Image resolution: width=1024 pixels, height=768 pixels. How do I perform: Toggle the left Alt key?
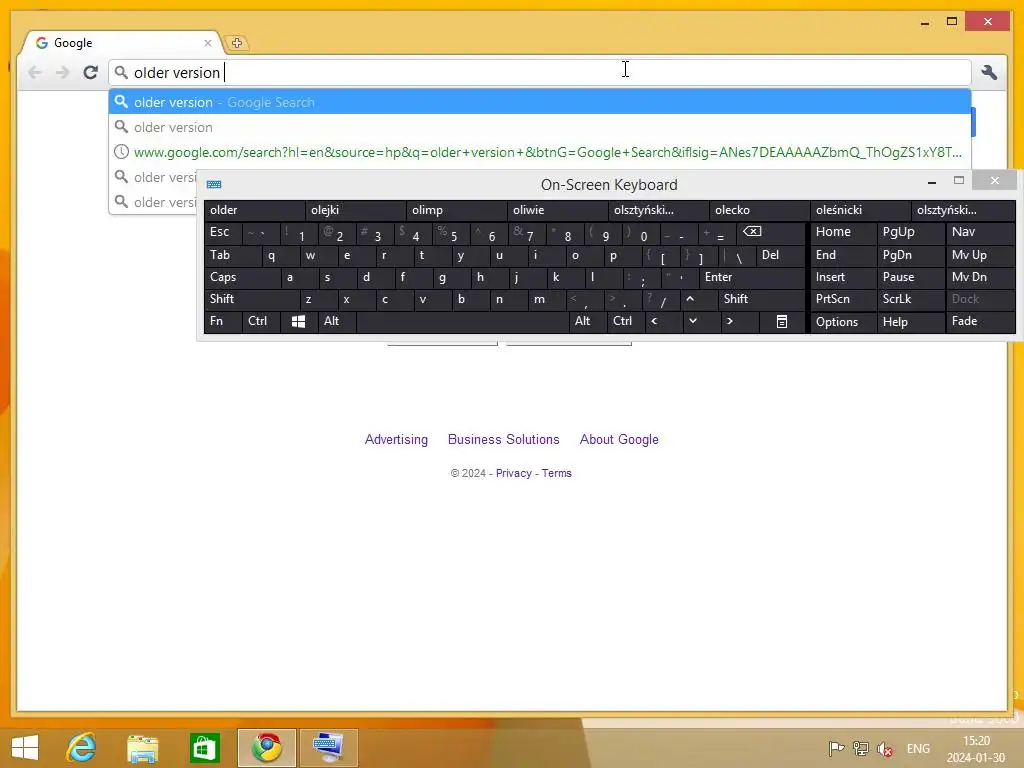[x=337, y=321]
